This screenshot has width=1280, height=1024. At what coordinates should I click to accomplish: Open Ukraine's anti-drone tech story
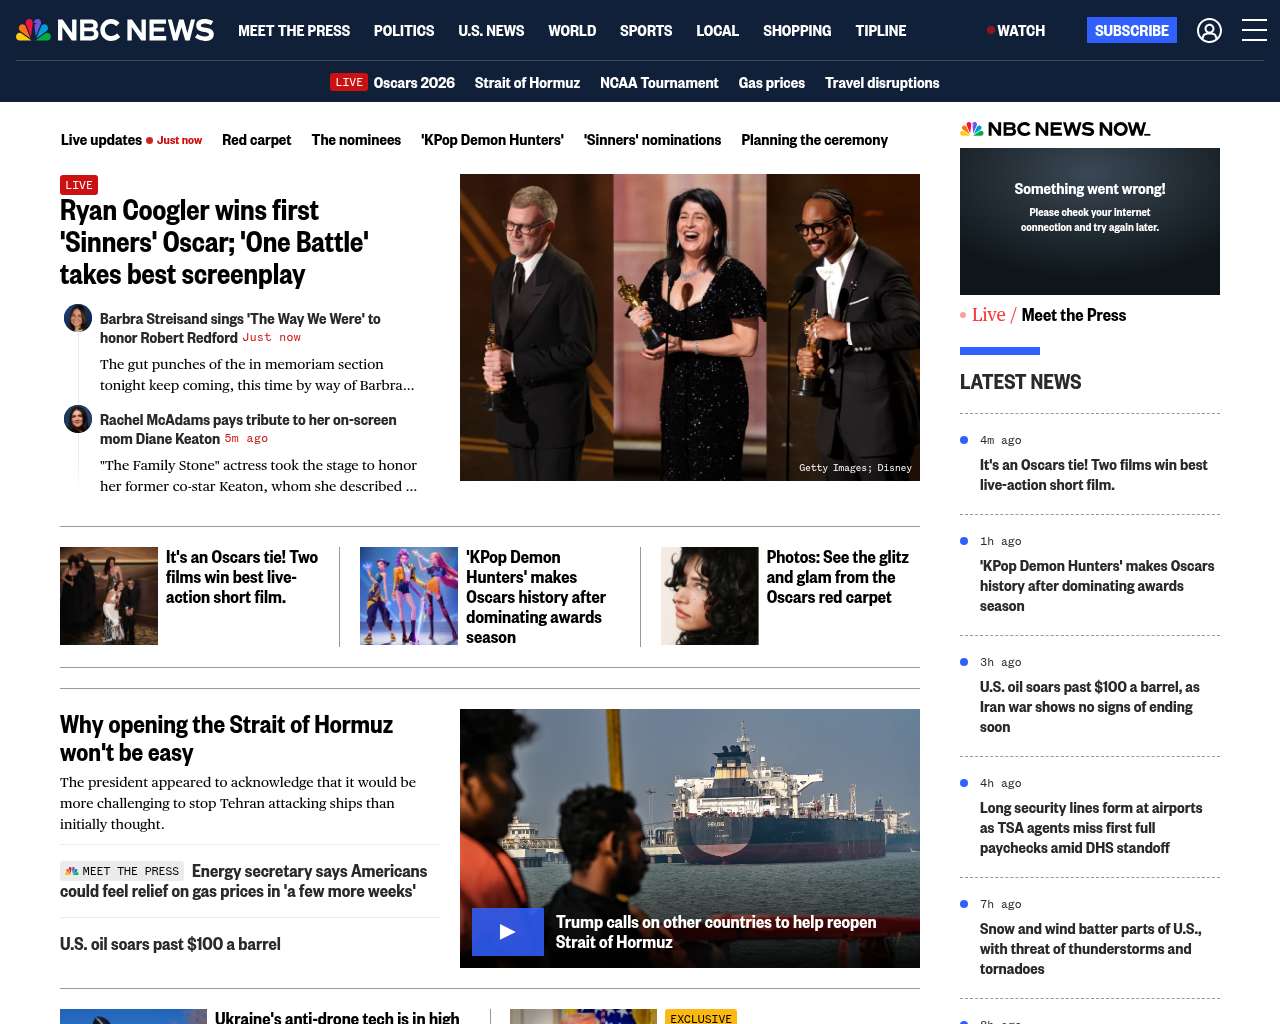337,1016
